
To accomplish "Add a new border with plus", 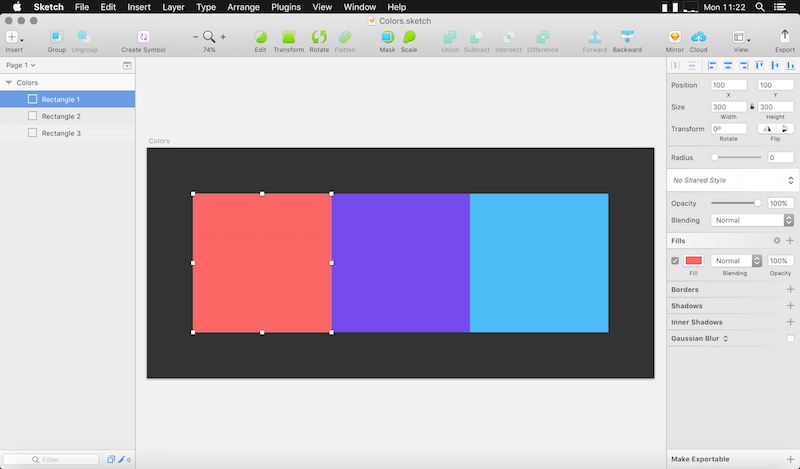I will click(x=790, y=289).
